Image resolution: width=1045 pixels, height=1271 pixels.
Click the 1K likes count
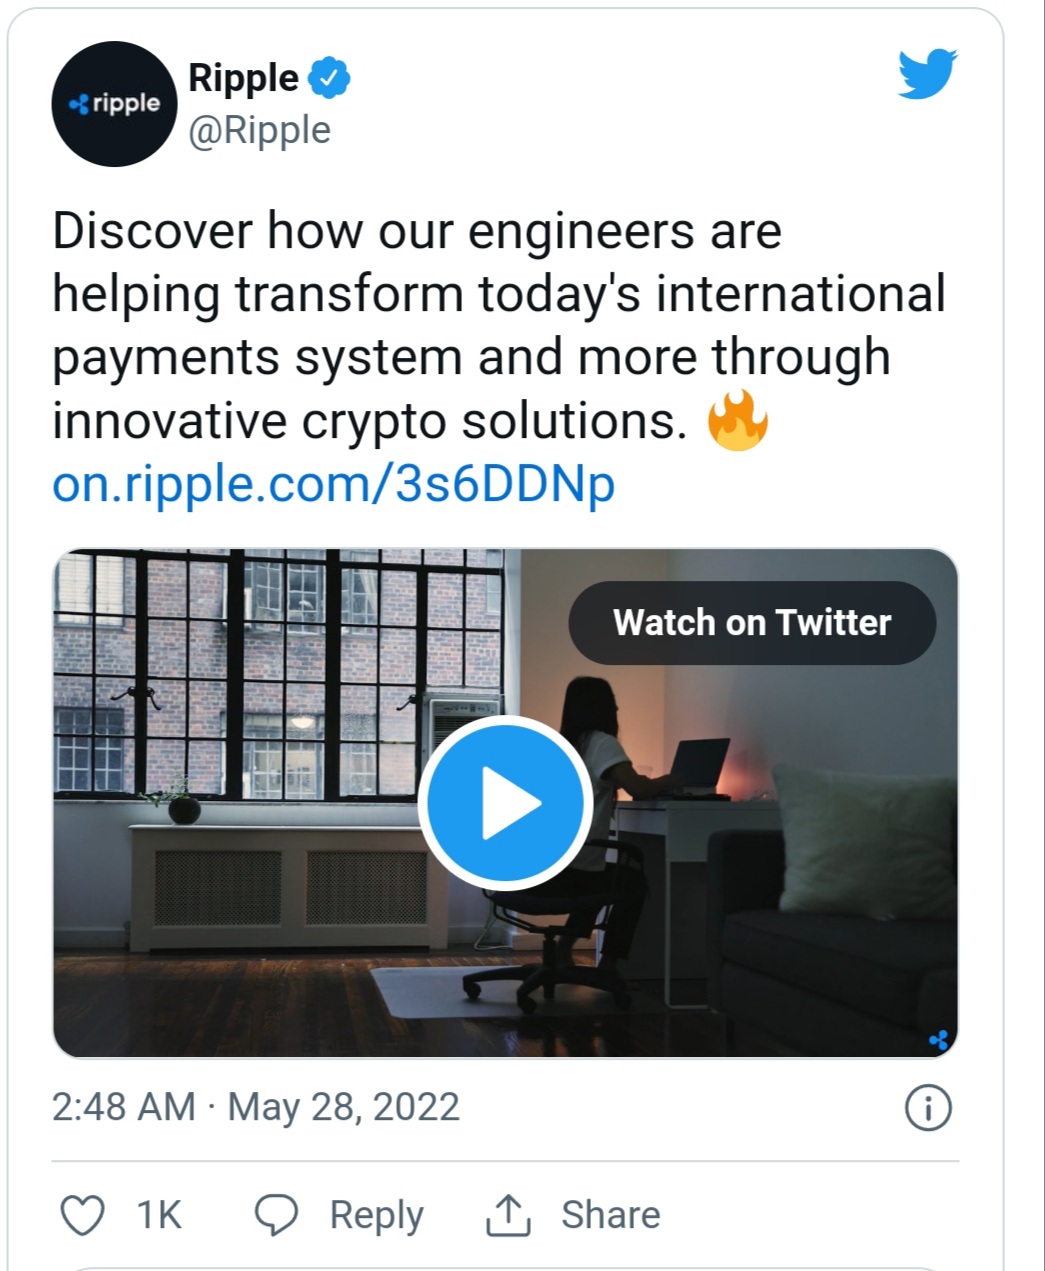pyautogui.click(x=159, y=1216)
